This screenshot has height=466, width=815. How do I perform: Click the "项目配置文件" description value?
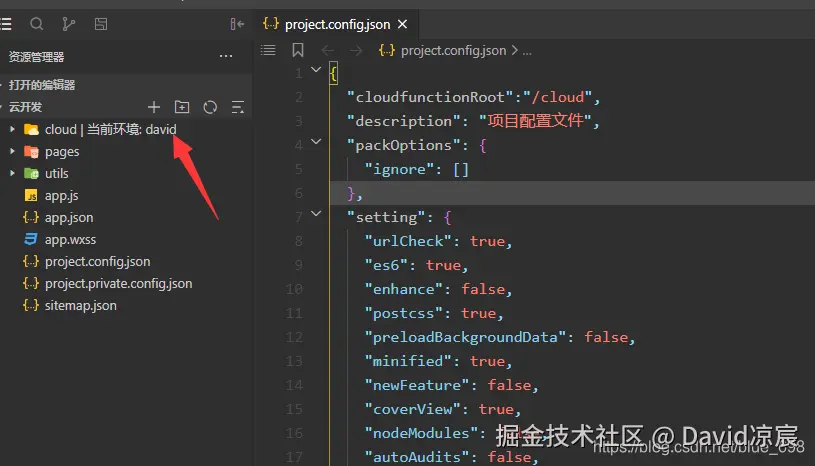[x=535, y=121]
